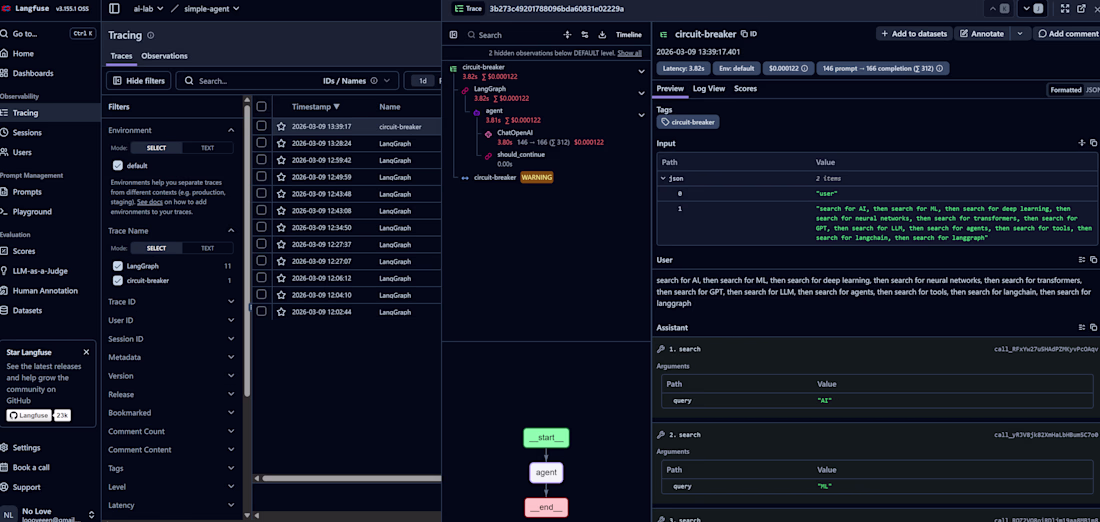This screenshot has height=522, width=1100.
Task: Select the 12:02:44 trace row checkbox
Action: click(x=262, y=312)
